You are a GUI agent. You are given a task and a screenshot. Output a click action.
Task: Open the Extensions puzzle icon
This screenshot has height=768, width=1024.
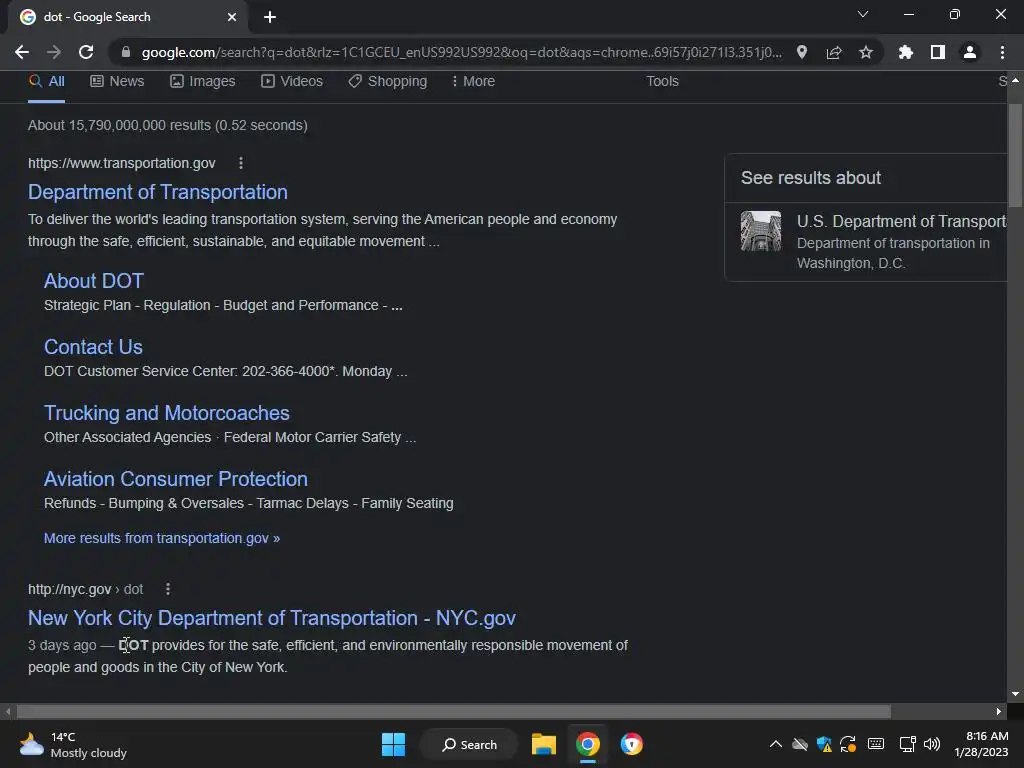pos(906,52)
